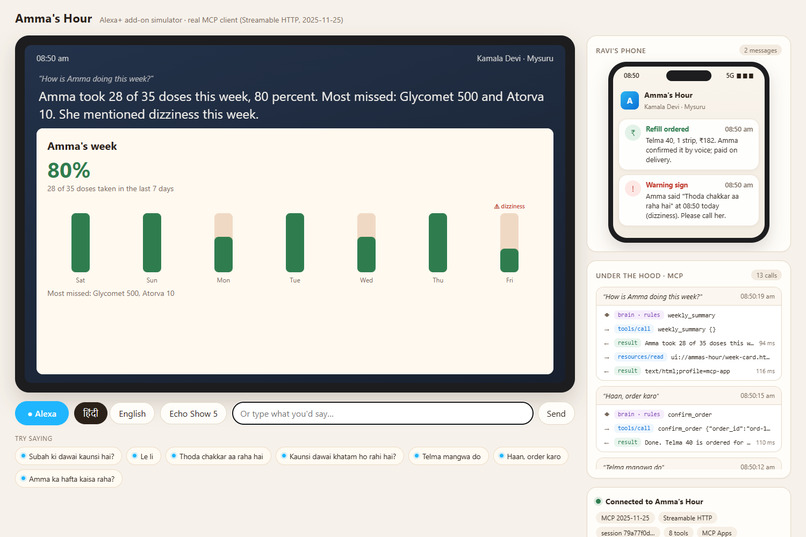Image resolution: width=806 pixels, height=537 pixels.
Task: Expand the 'Telma mangwa do' log entry
Action: tap(689, 466)
